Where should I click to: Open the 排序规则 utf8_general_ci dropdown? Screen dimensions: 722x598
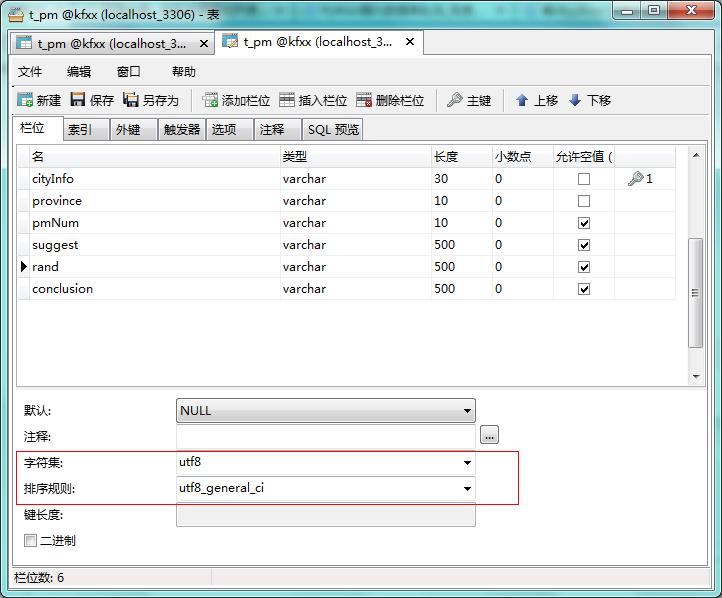[467, 488]
